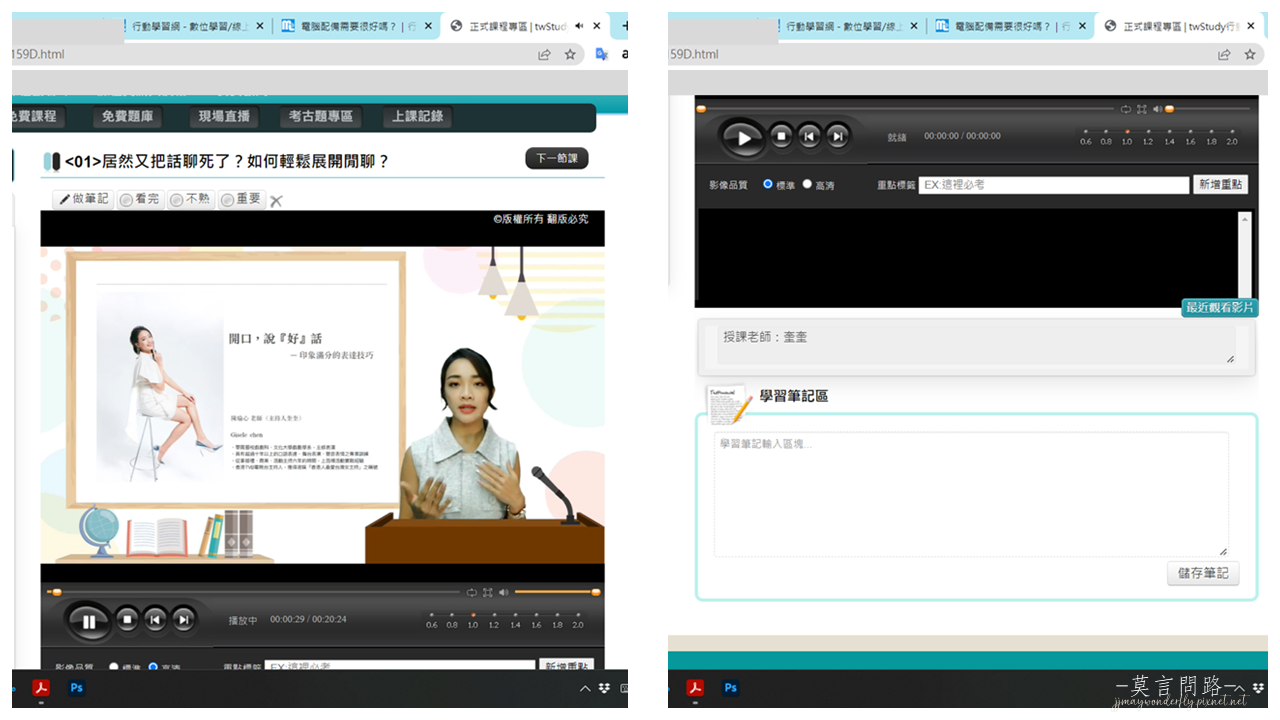Select 高清 quality radio in left window
The height and width of the screenshot is (720, 1280).
pyautogui.click(x=153, y=667)
